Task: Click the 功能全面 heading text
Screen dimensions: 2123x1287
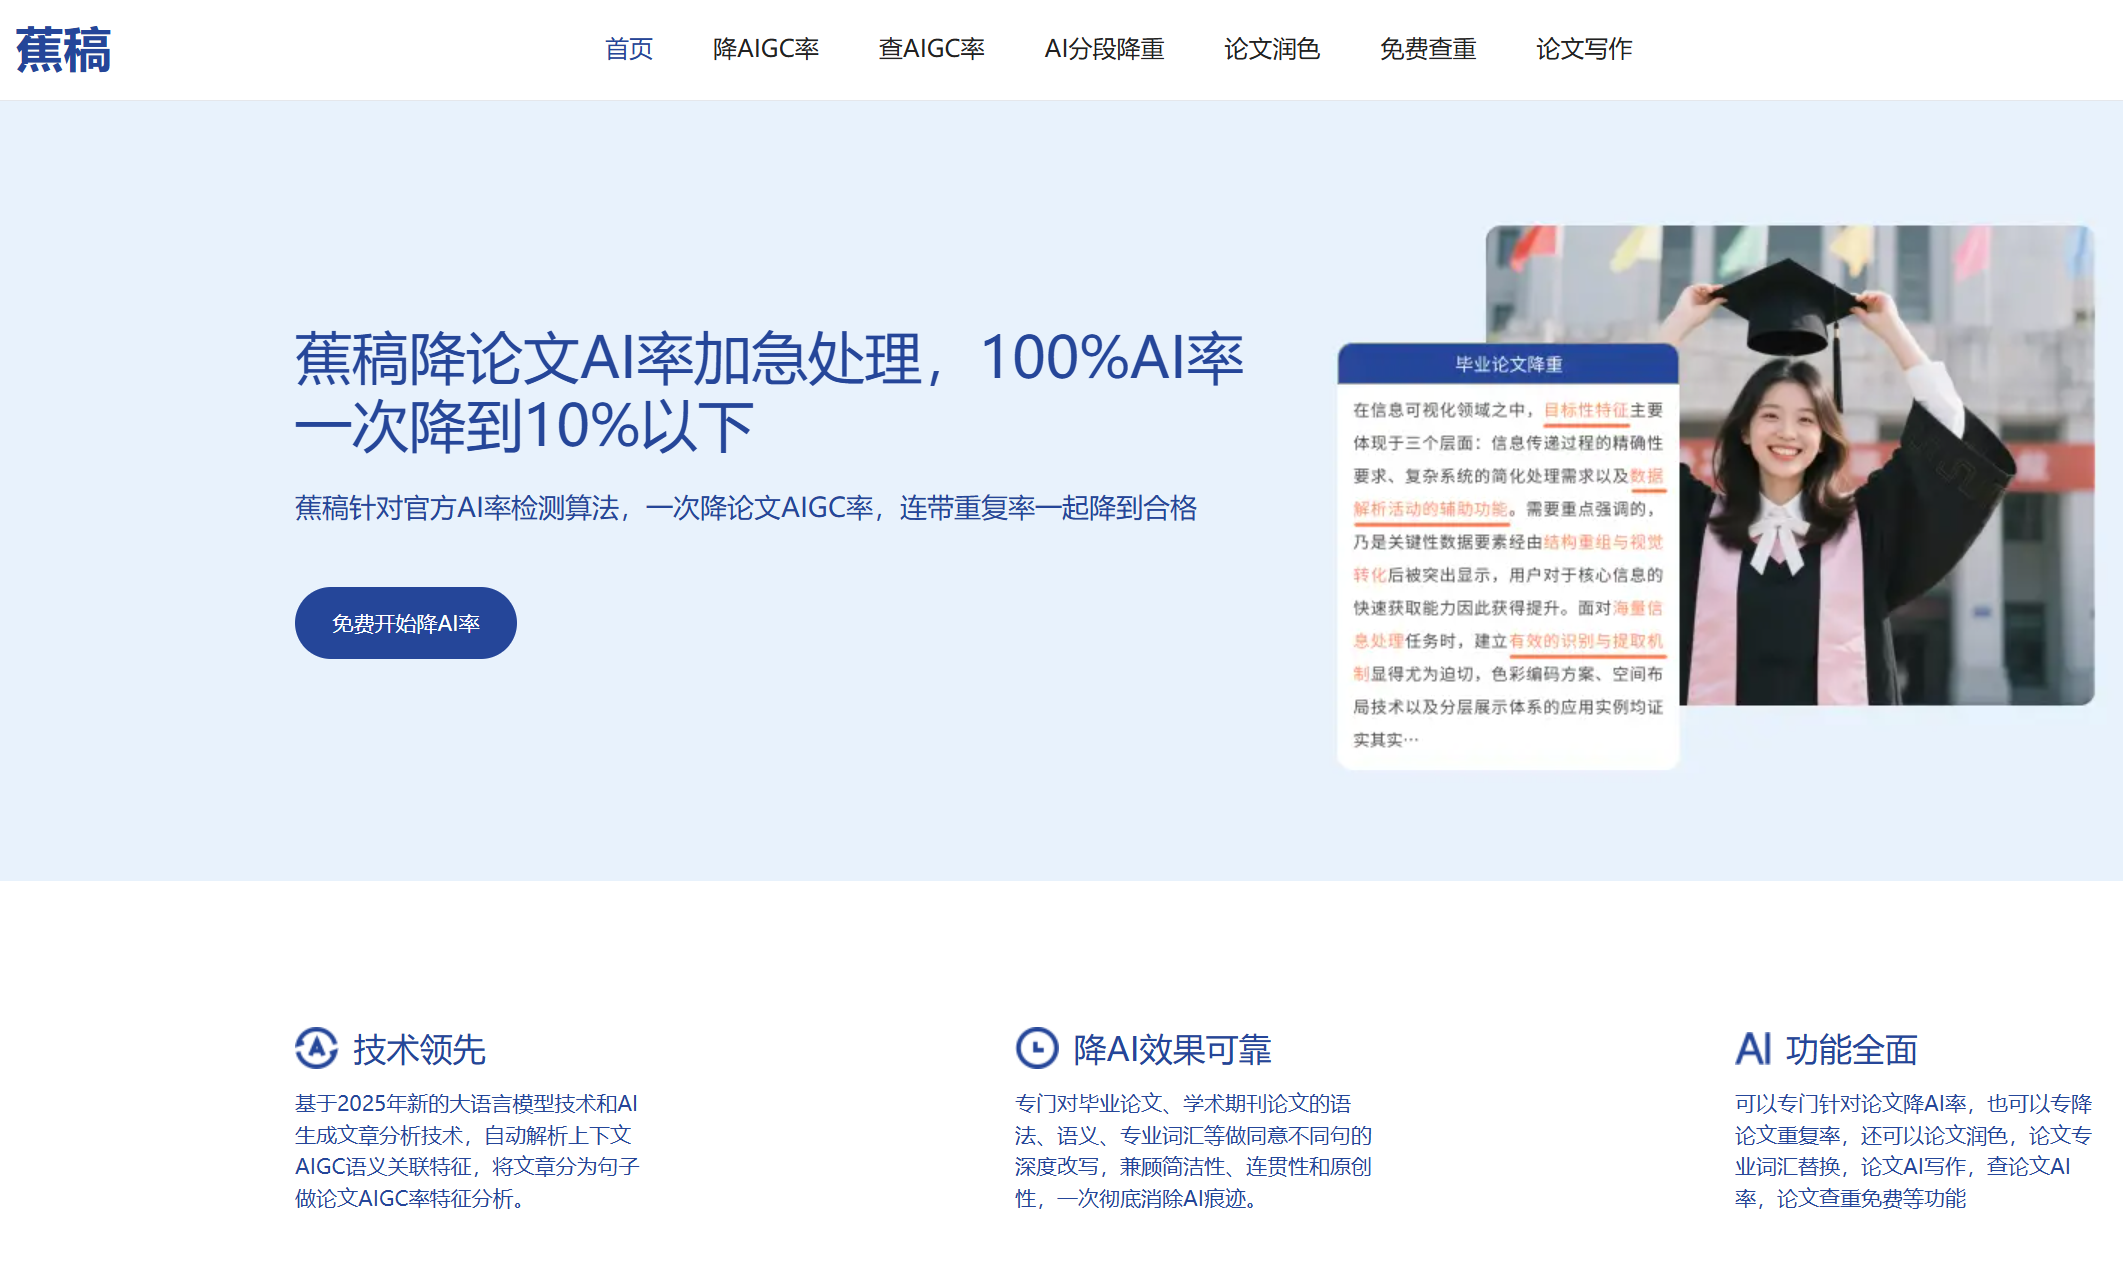Action: [x=1851, y=1049]
